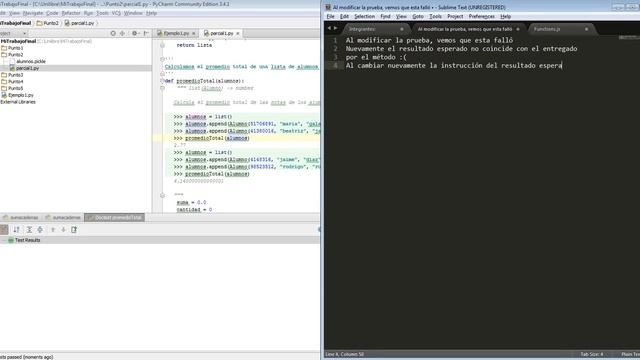Select parcial1.py in project tree
Viewport: 640px width, 360px height.
(24, 68)
